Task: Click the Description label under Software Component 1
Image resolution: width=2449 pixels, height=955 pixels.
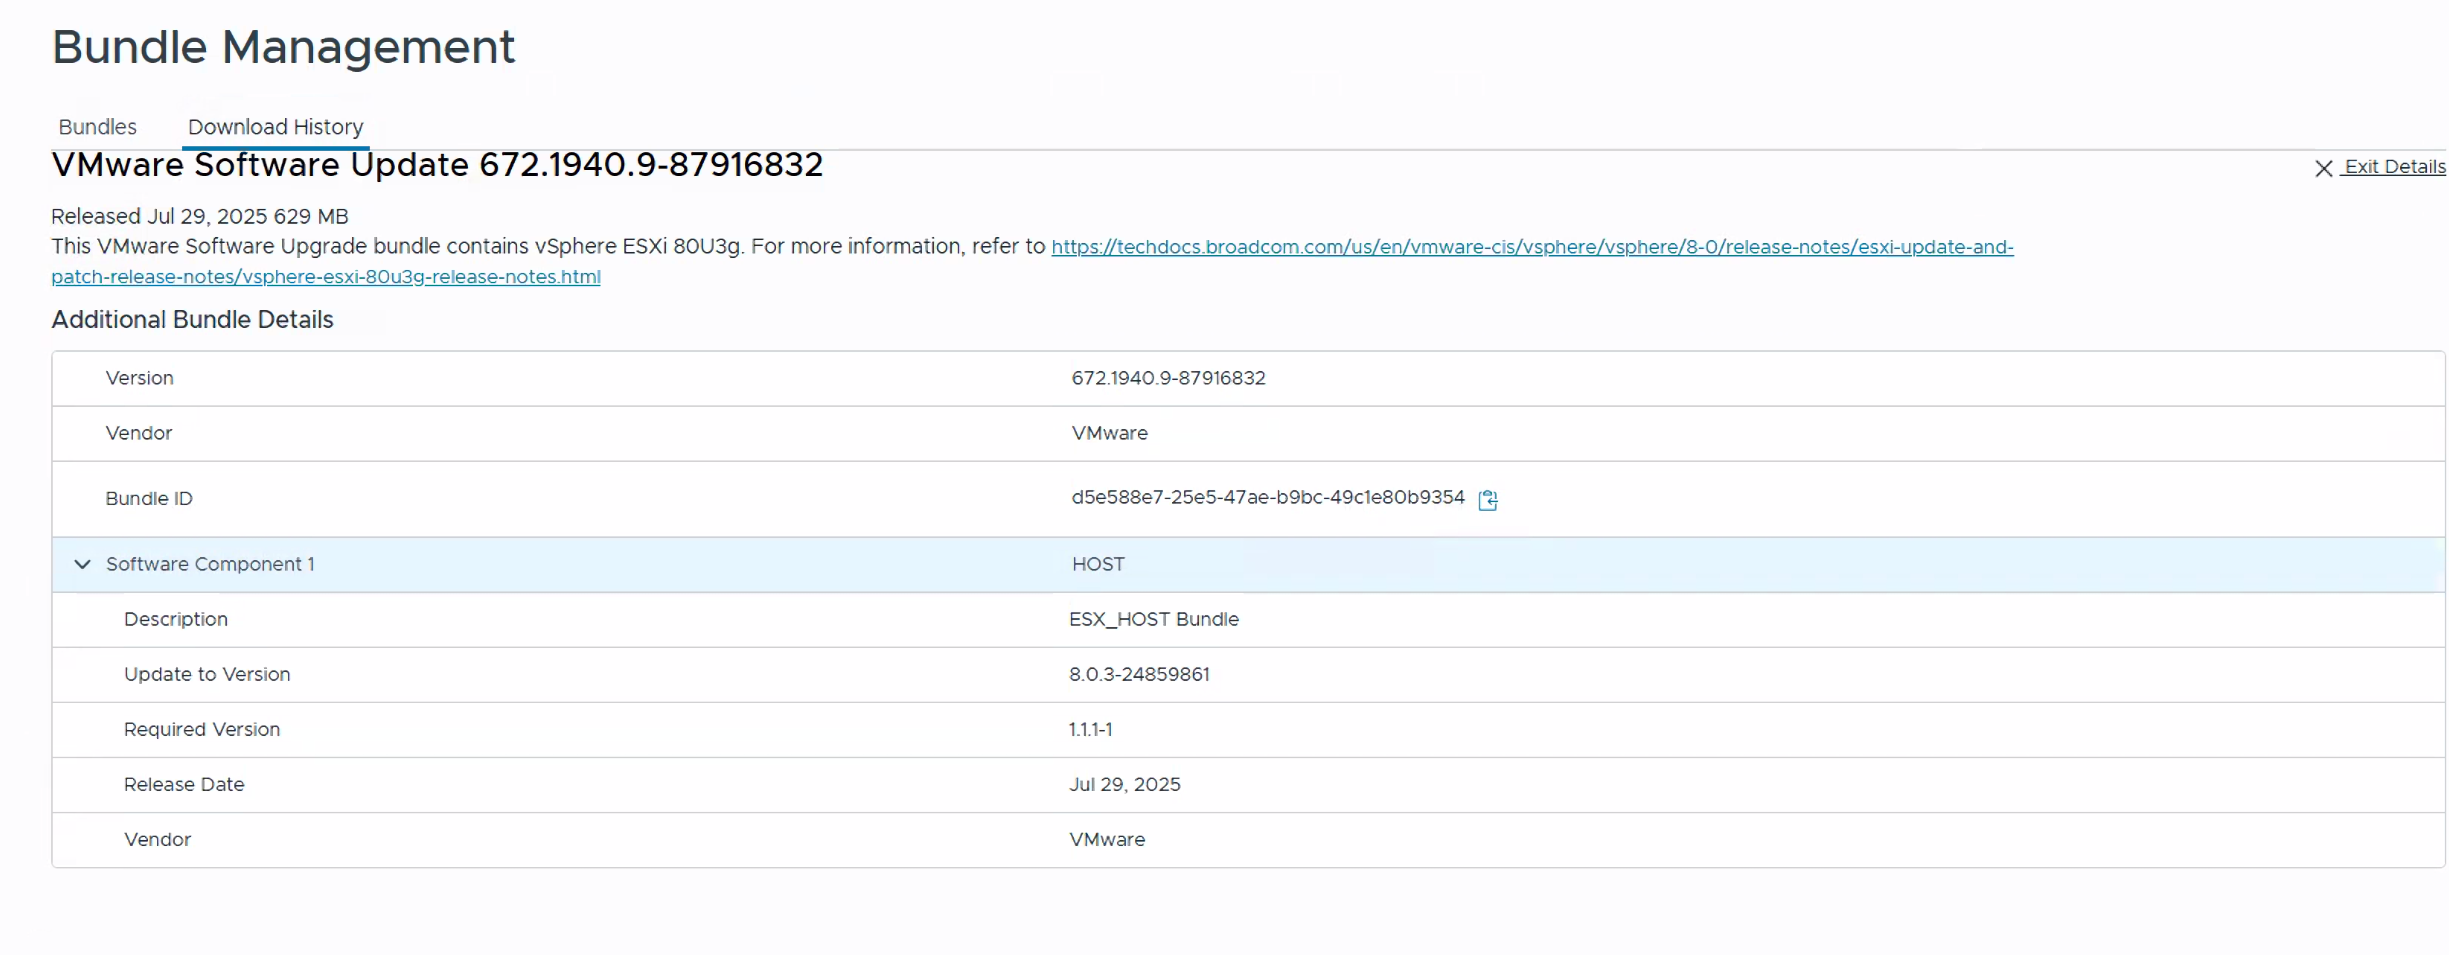Action: pos(176,619)
